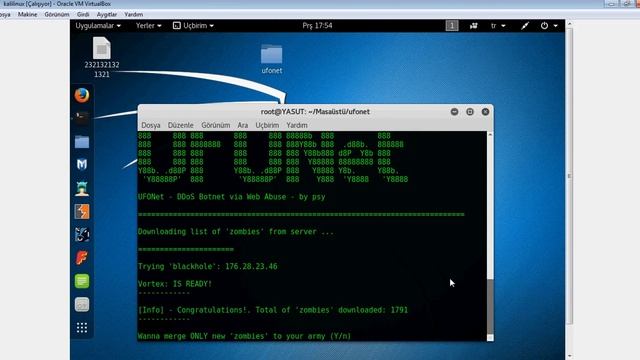640x360 pixels.
Task: Click the 'Wanna merge ONLY new zombies' prompt line
Action: (x=244, y=336)
